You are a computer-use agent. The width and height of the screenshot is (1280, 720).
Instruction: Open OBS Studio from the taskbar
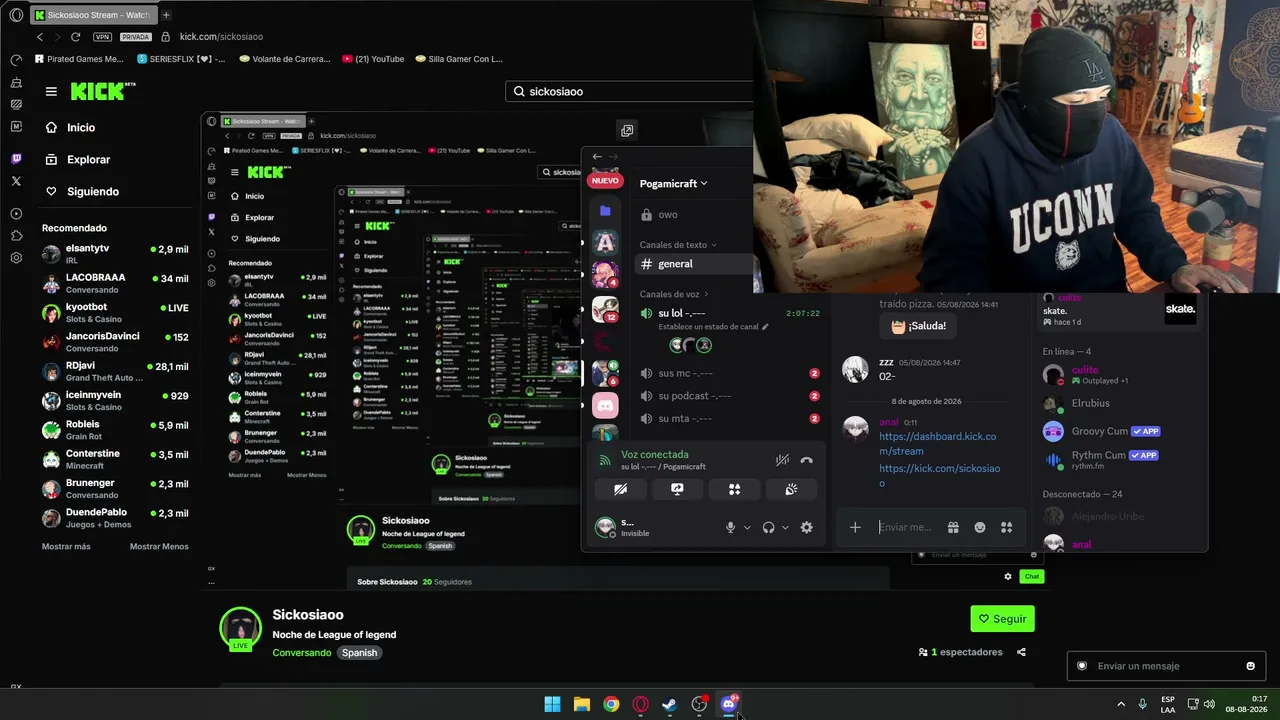point(699,704)
